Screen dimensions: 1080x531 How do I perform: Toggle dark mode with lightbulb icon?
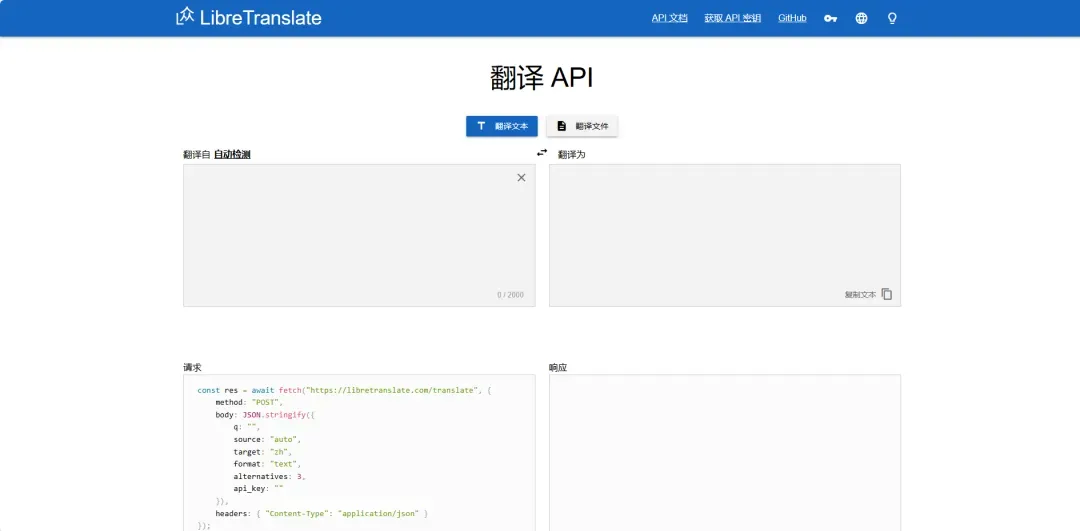click(892, 18)
